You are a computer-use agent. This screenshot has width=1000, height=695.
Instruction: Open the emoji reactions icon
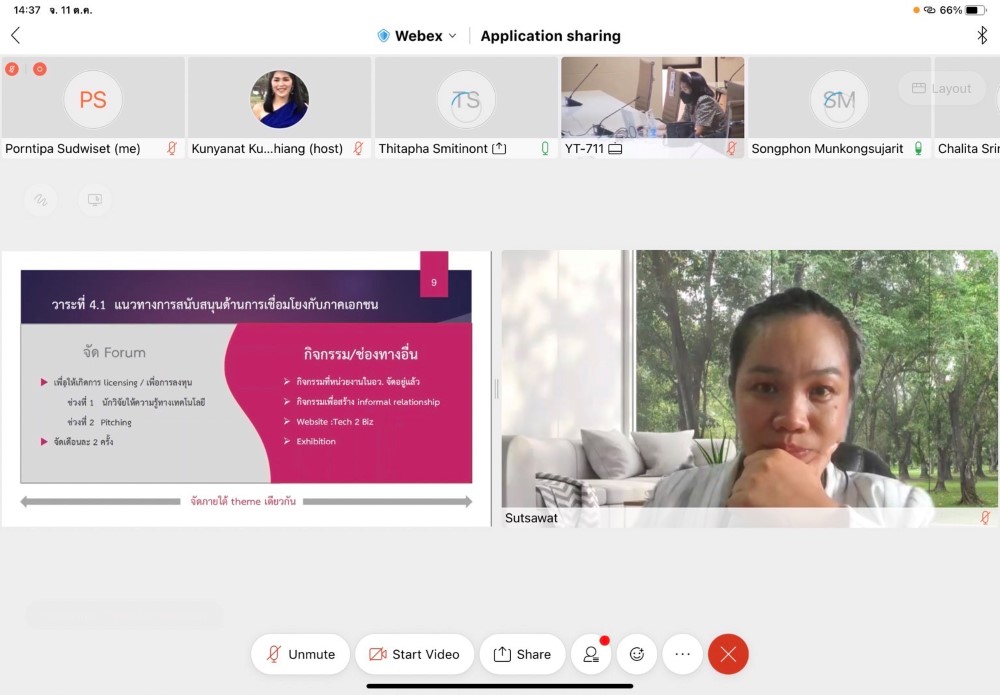pos(637,654)
